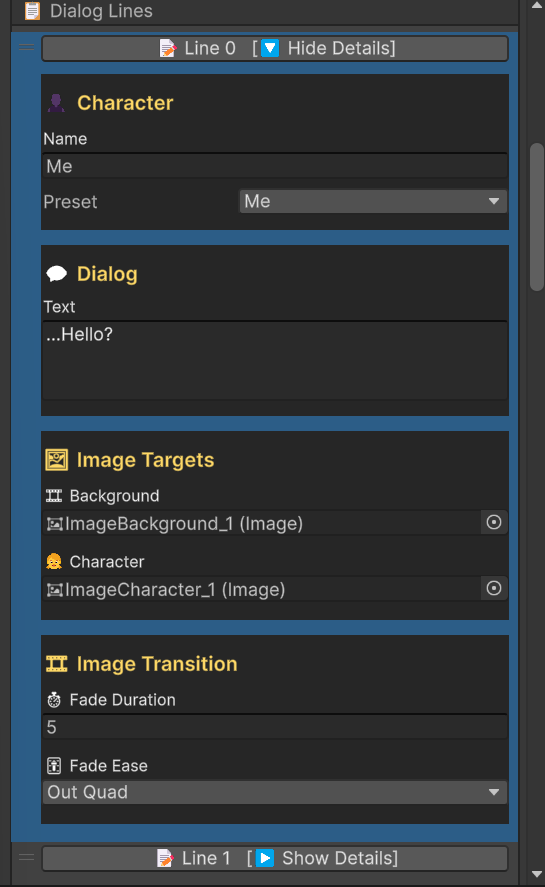Image resolution: width=545 pixels, height=887 pixels.
Task: Click the Image Targets picture icon
Action: pyautogui.click(x=56, y=460)
